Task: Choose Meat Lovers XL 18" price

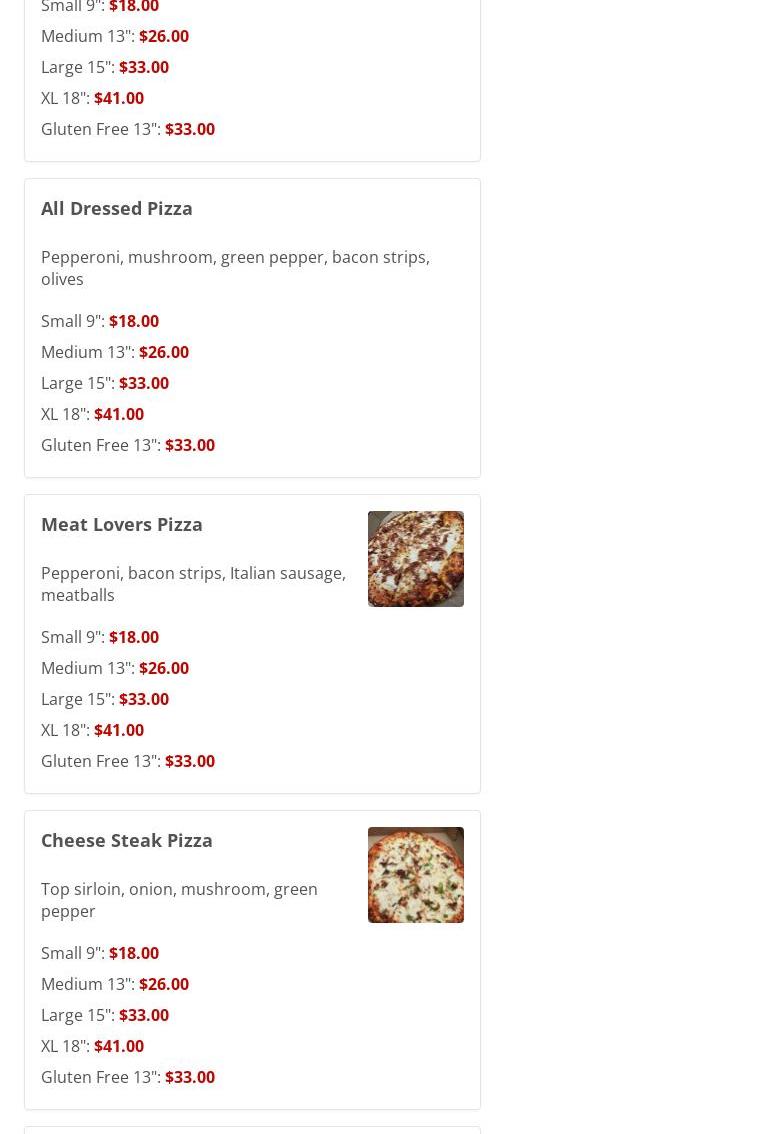Action: point(118,730)
